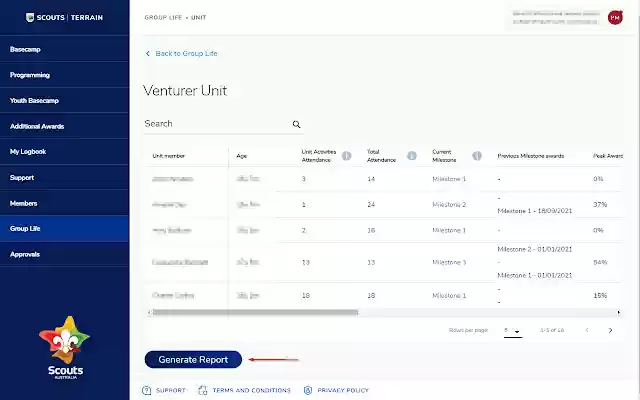The height and width of the screenshot is (400, 640).
Task: Open Support in the sidebar
Action: [64, 178]
